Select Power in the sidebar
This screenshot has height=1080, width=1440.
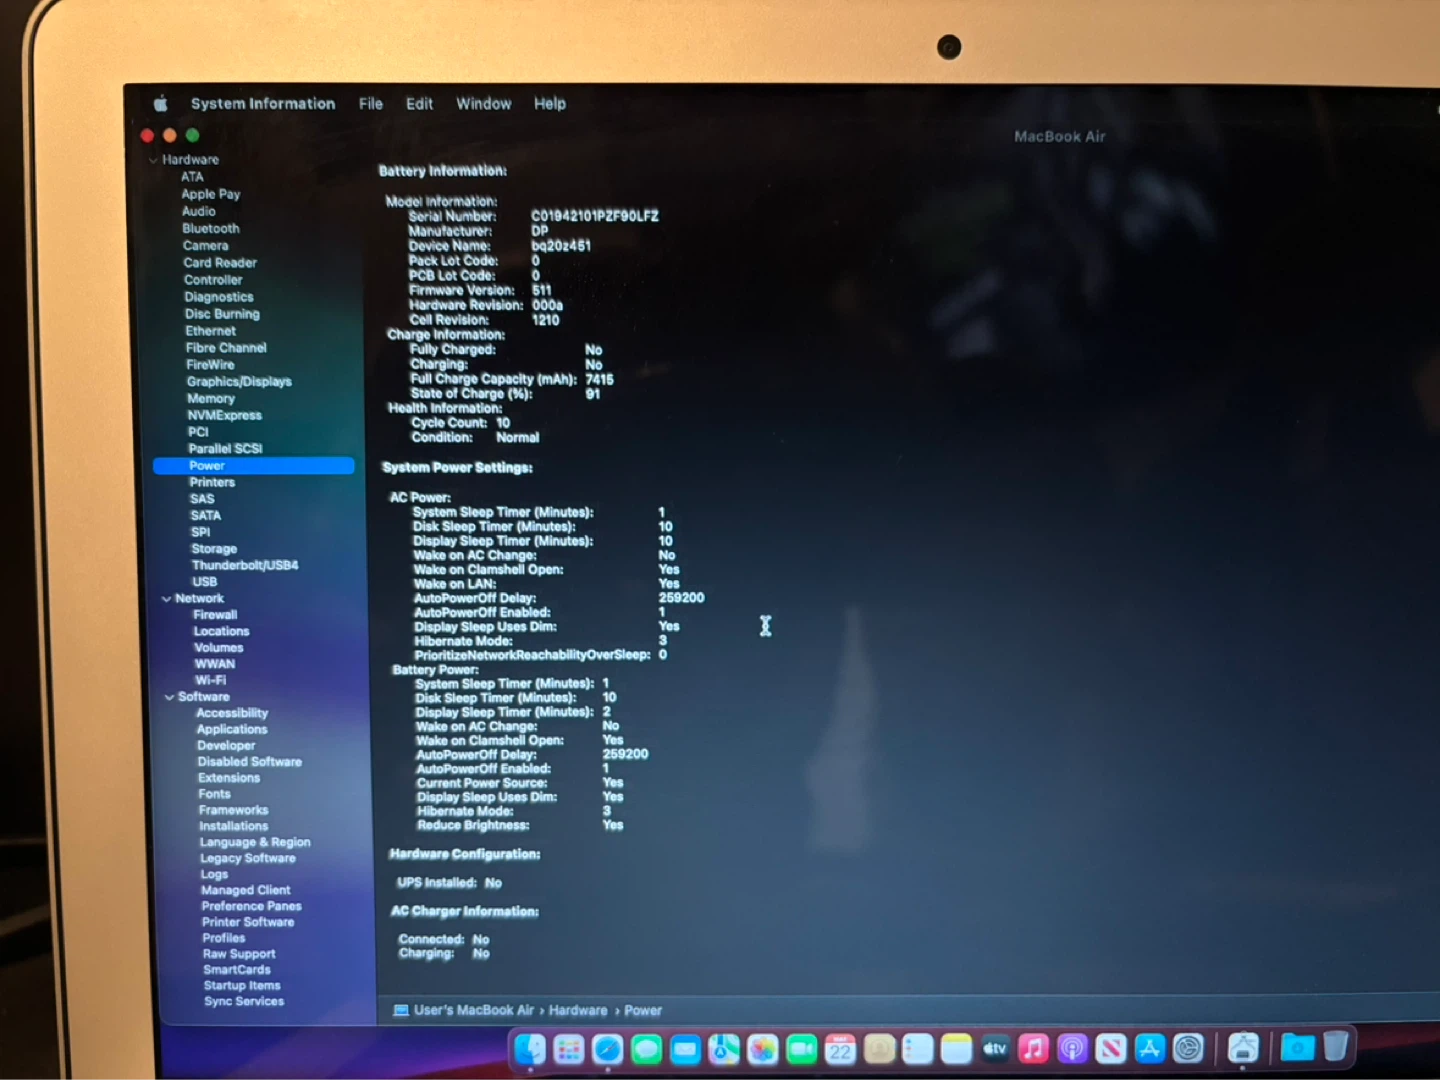[x=254, y=465]
